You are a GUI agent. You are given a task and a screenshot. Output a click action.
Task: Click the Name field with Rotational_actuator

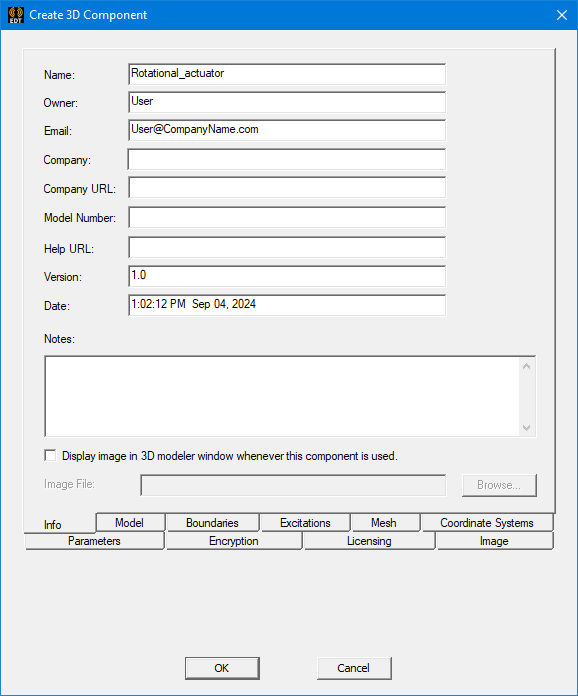point(287,74)
